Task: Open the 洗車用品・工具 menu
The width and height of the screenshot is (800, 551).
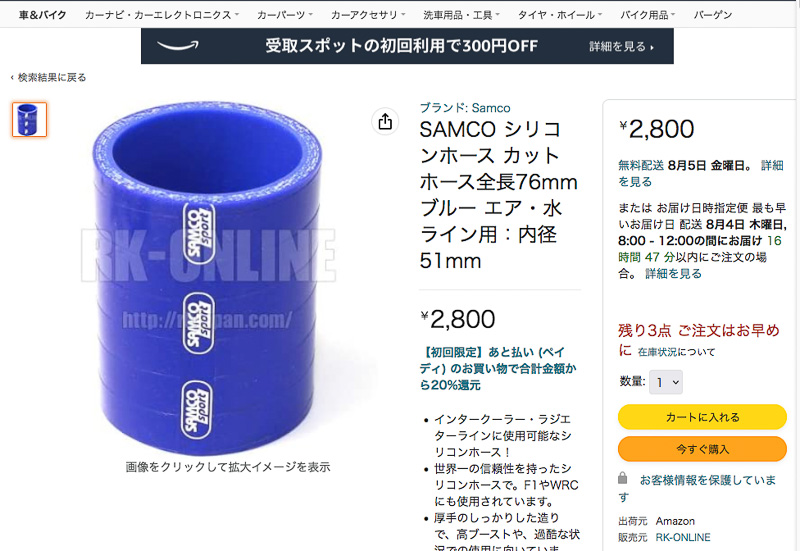Action: 461,15
